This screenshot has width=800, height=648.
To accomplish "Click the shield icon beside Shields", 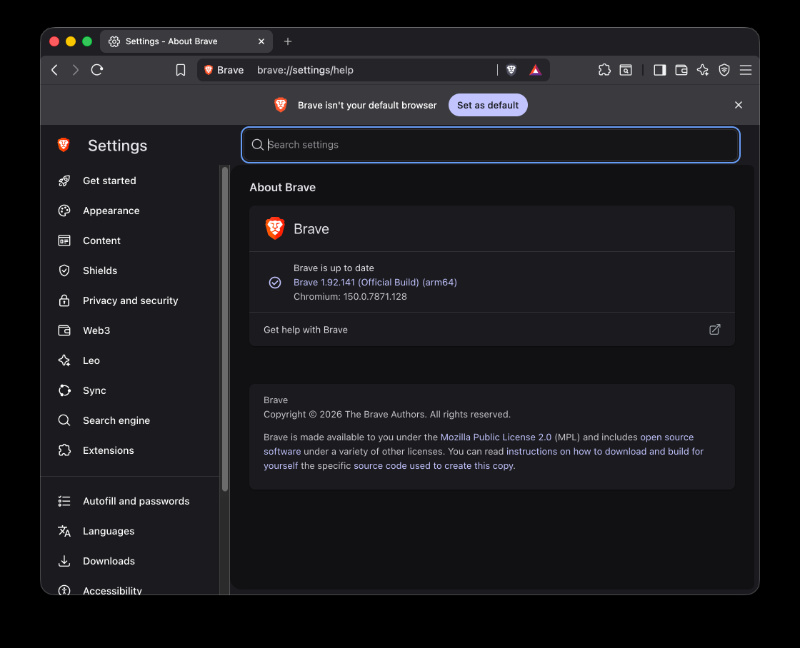I will [x=64, y=270].
